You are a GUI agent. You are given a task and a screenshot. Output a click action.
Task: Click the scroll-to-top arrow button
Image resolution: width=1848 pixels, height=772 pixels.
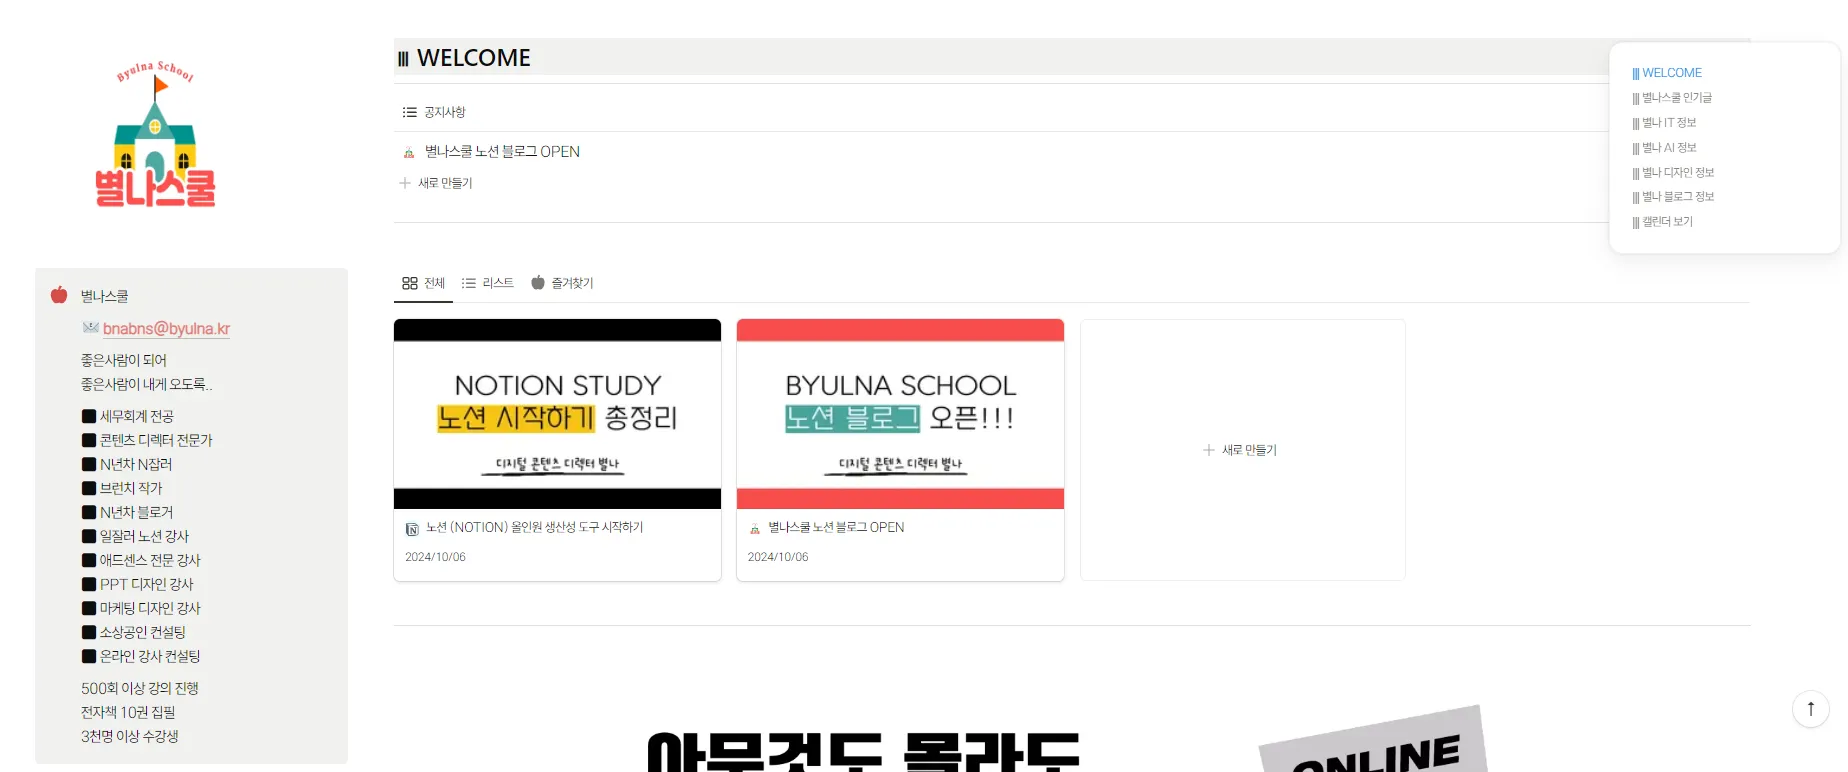[1810, 709]
